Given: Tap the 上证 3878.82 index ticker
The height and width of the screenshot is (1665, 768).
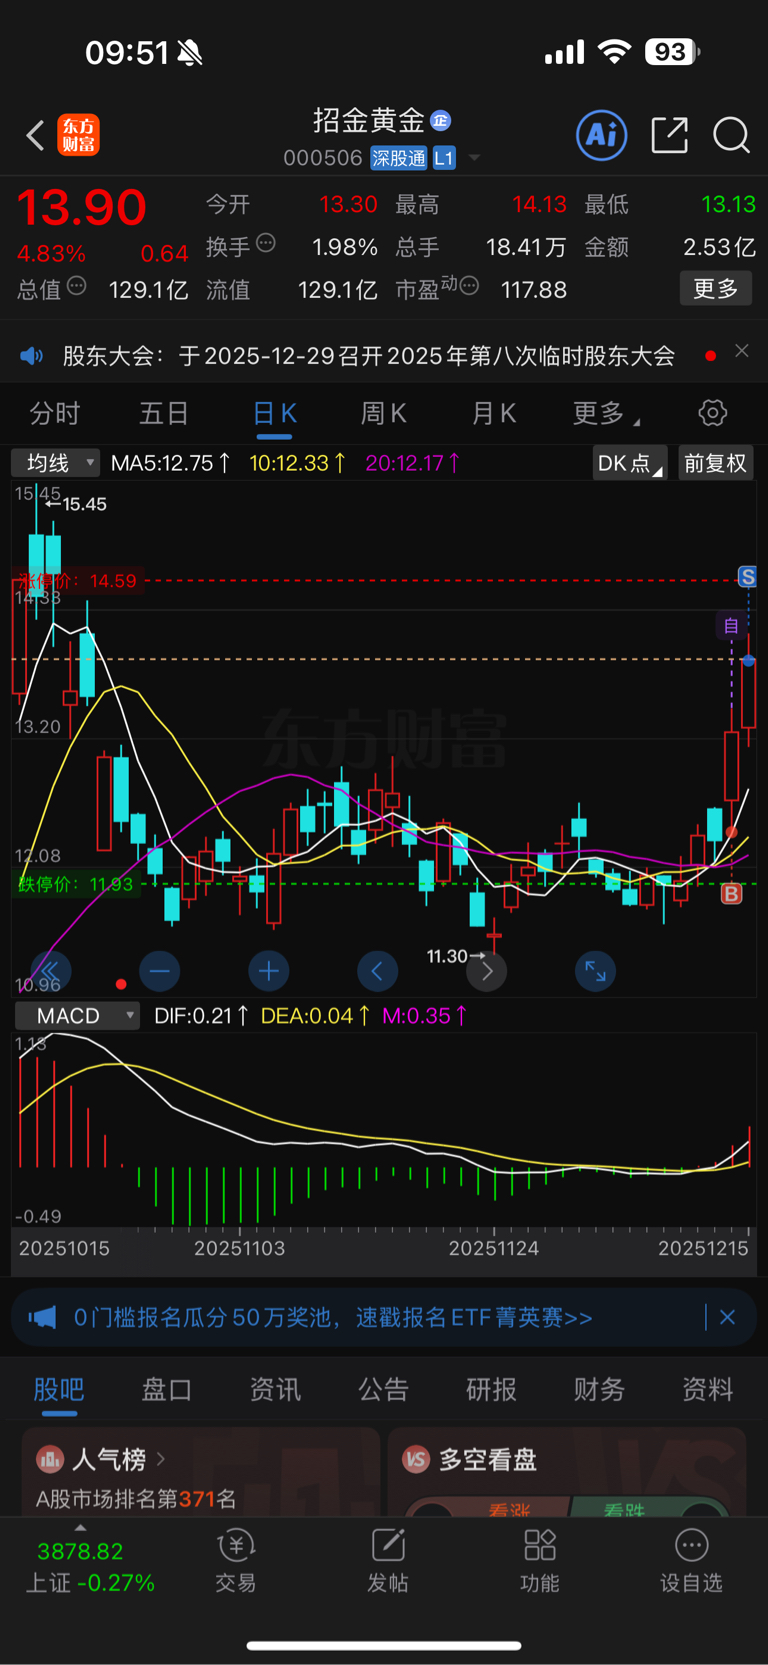Looking at the screenshot, I should (x=90, y=1567).
